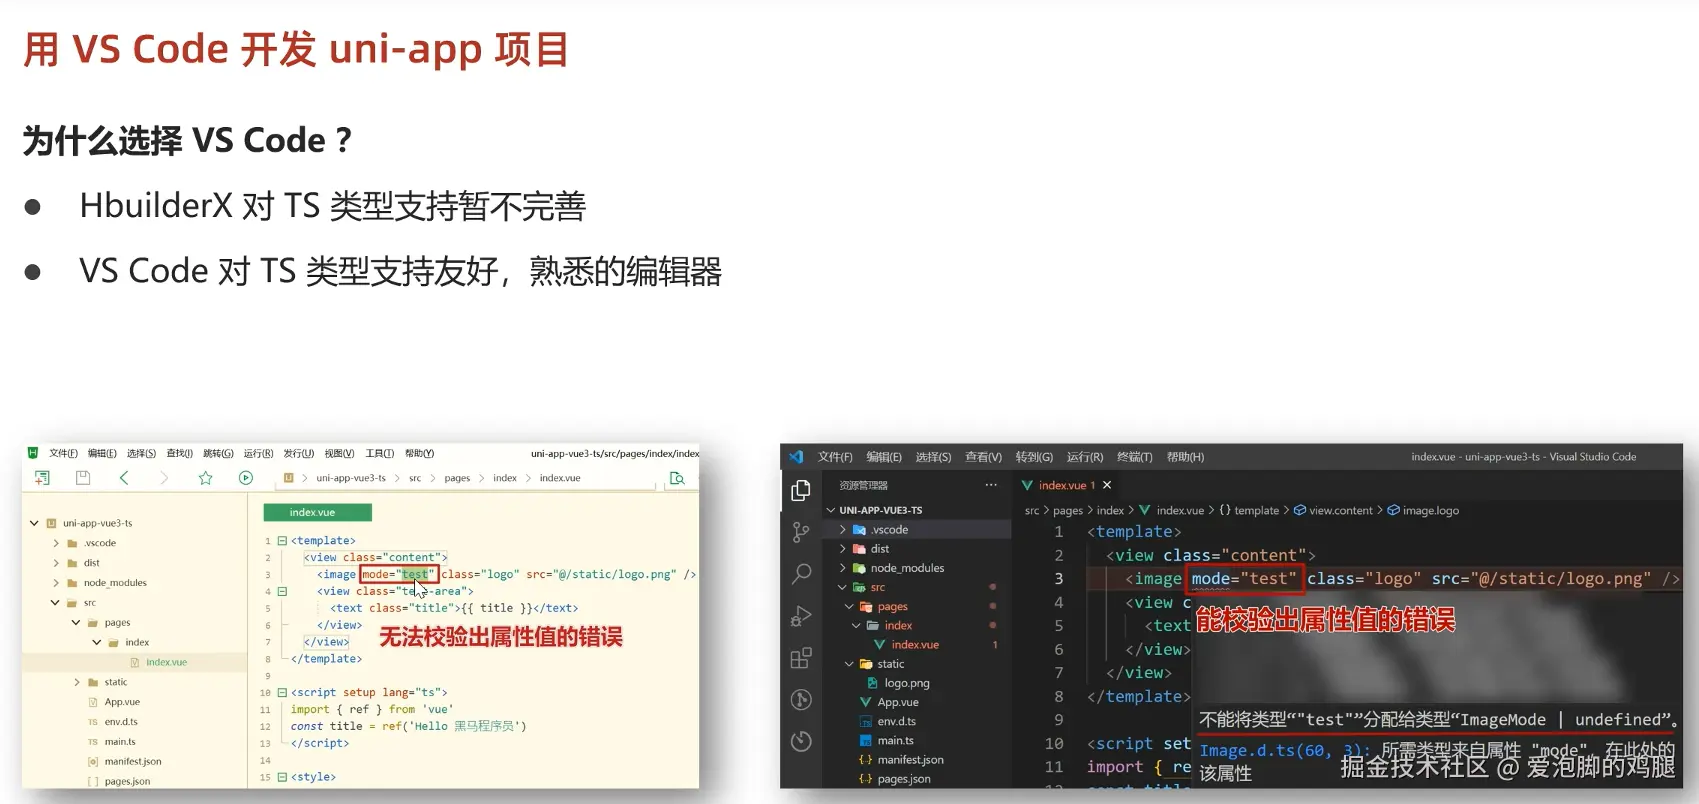Open 终端(T) menu in VS Code
The width and height of the screenshot is (1699, 804).
1134,457
